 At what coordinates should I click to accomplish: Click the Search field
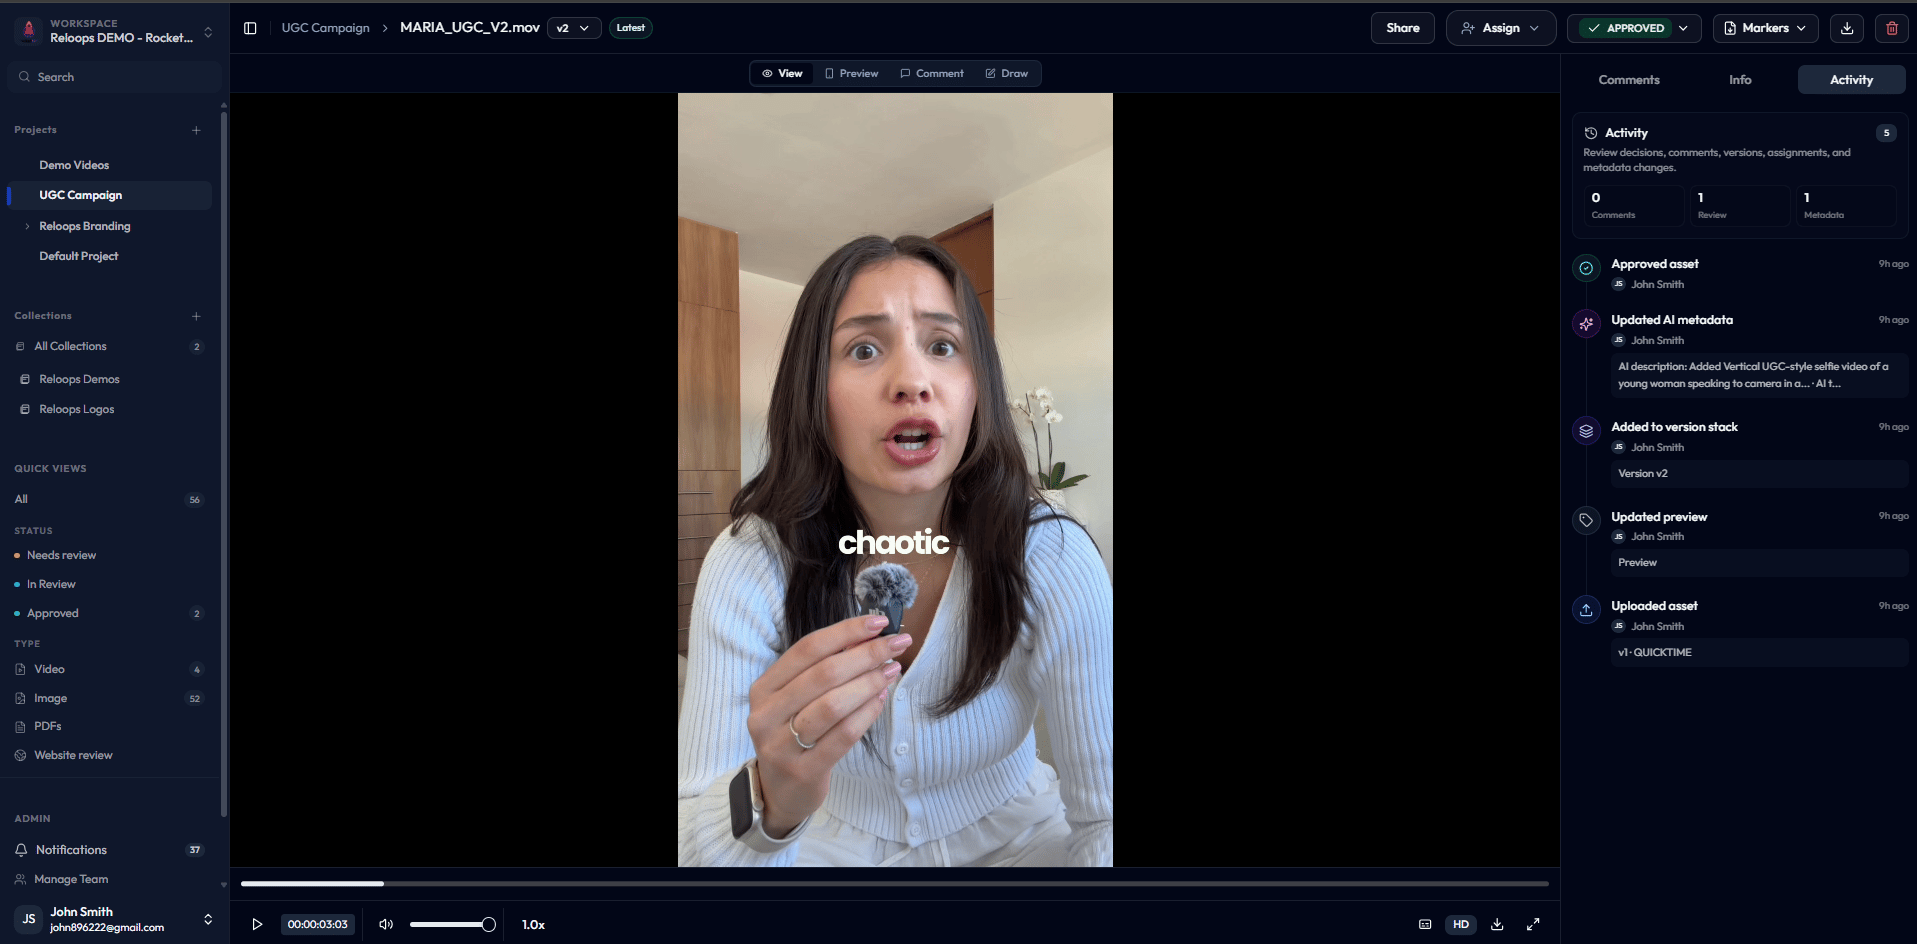point(114,77)
